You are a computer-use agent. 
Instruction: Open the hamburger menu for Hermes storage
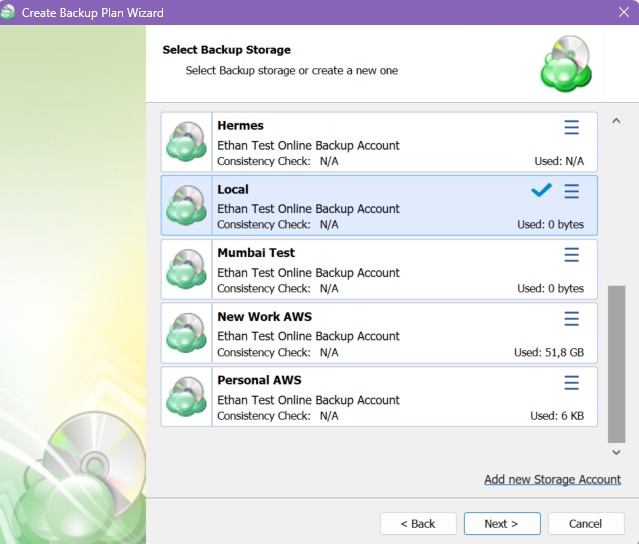572,127
